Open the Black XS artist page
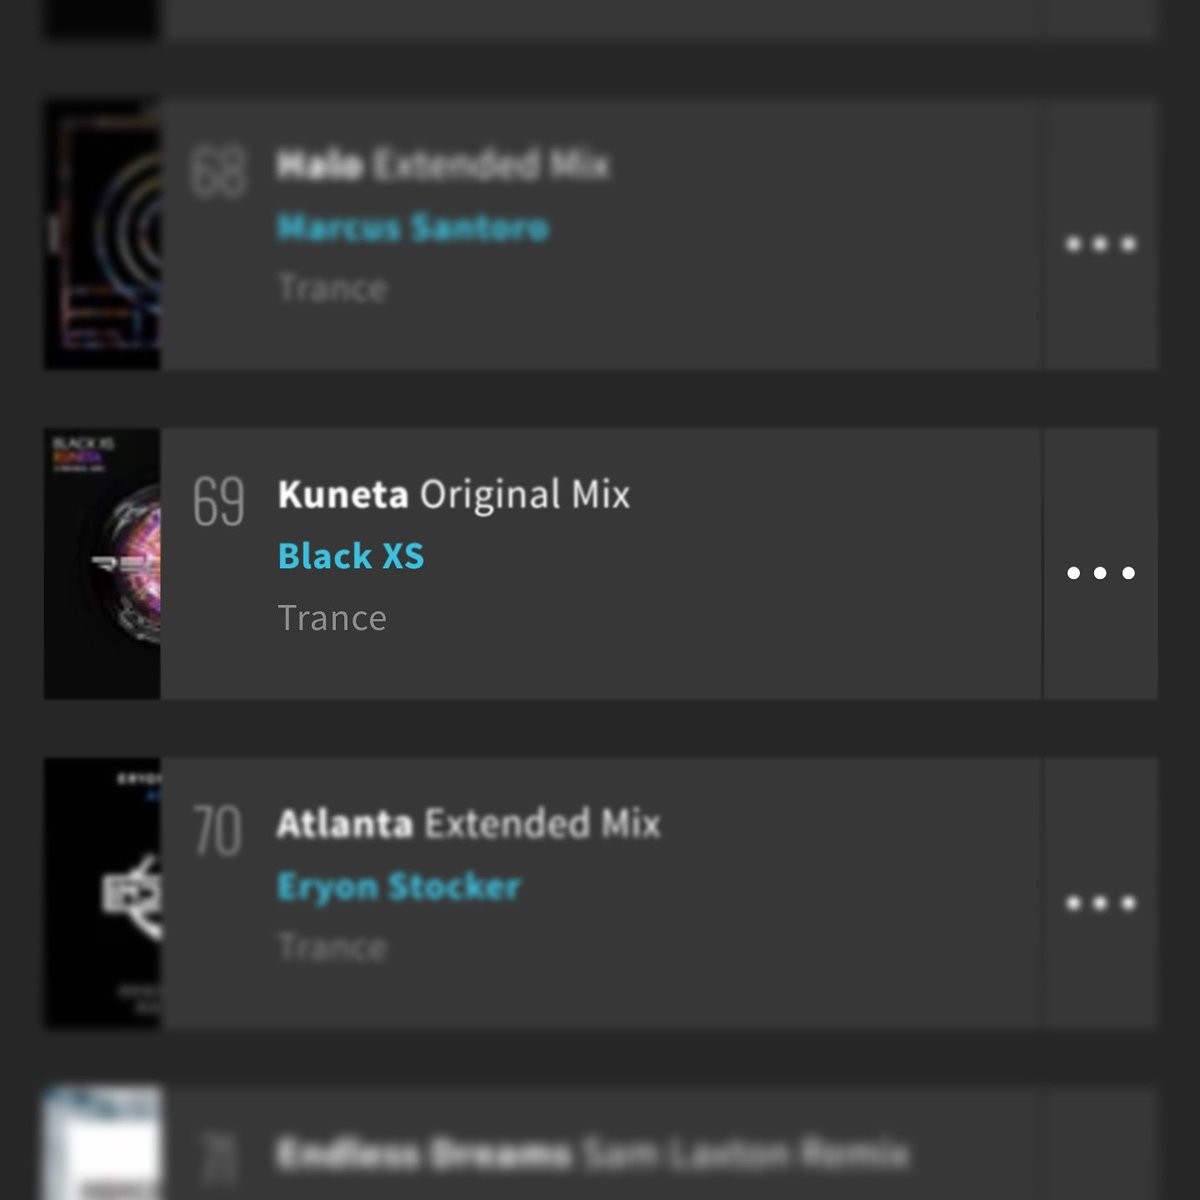Screen dimensions: 1200x1200 pos(351,556)
